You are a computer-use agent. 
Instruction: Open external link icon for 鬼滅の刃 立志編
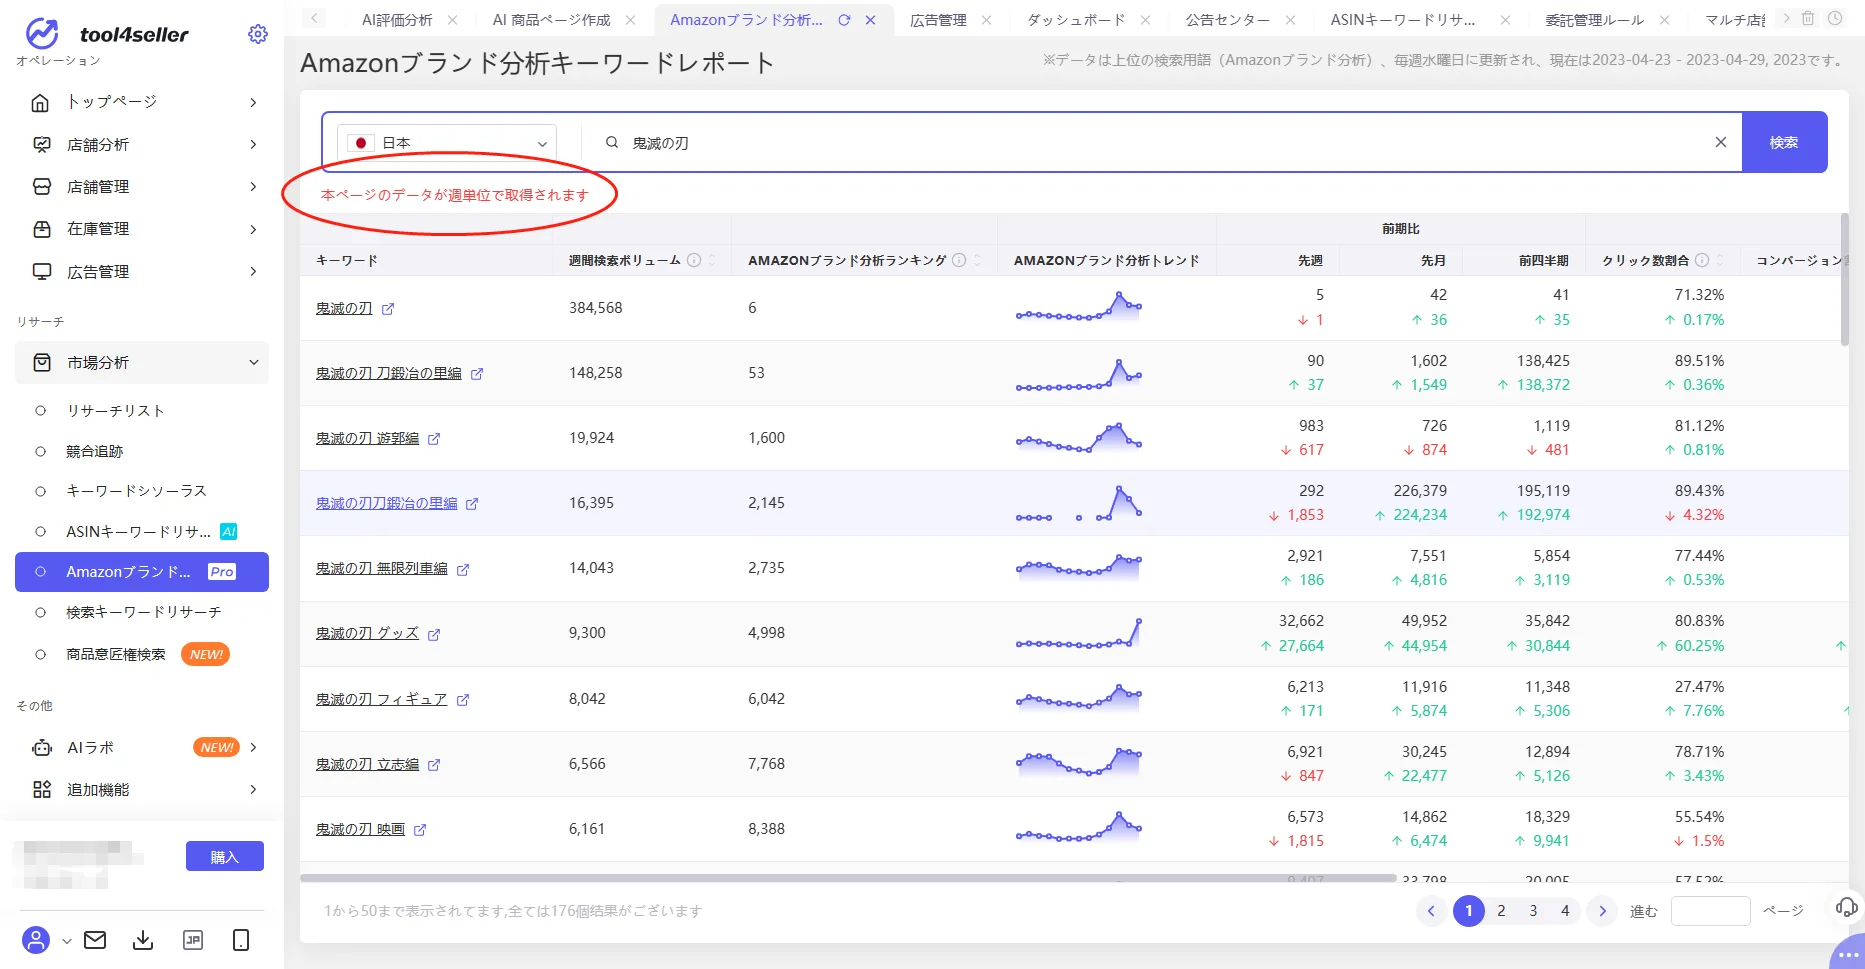(x=434, y=765)
